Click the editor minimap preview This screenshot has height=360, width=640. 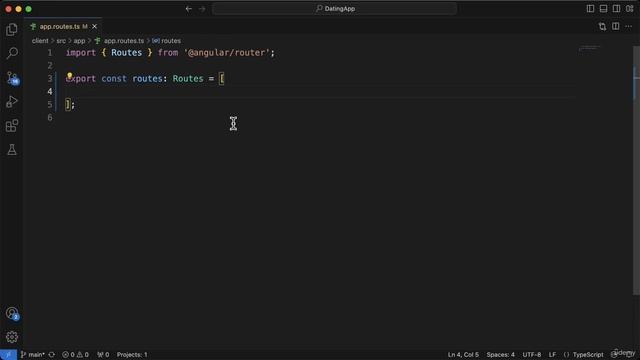click(x=589, y=49)
